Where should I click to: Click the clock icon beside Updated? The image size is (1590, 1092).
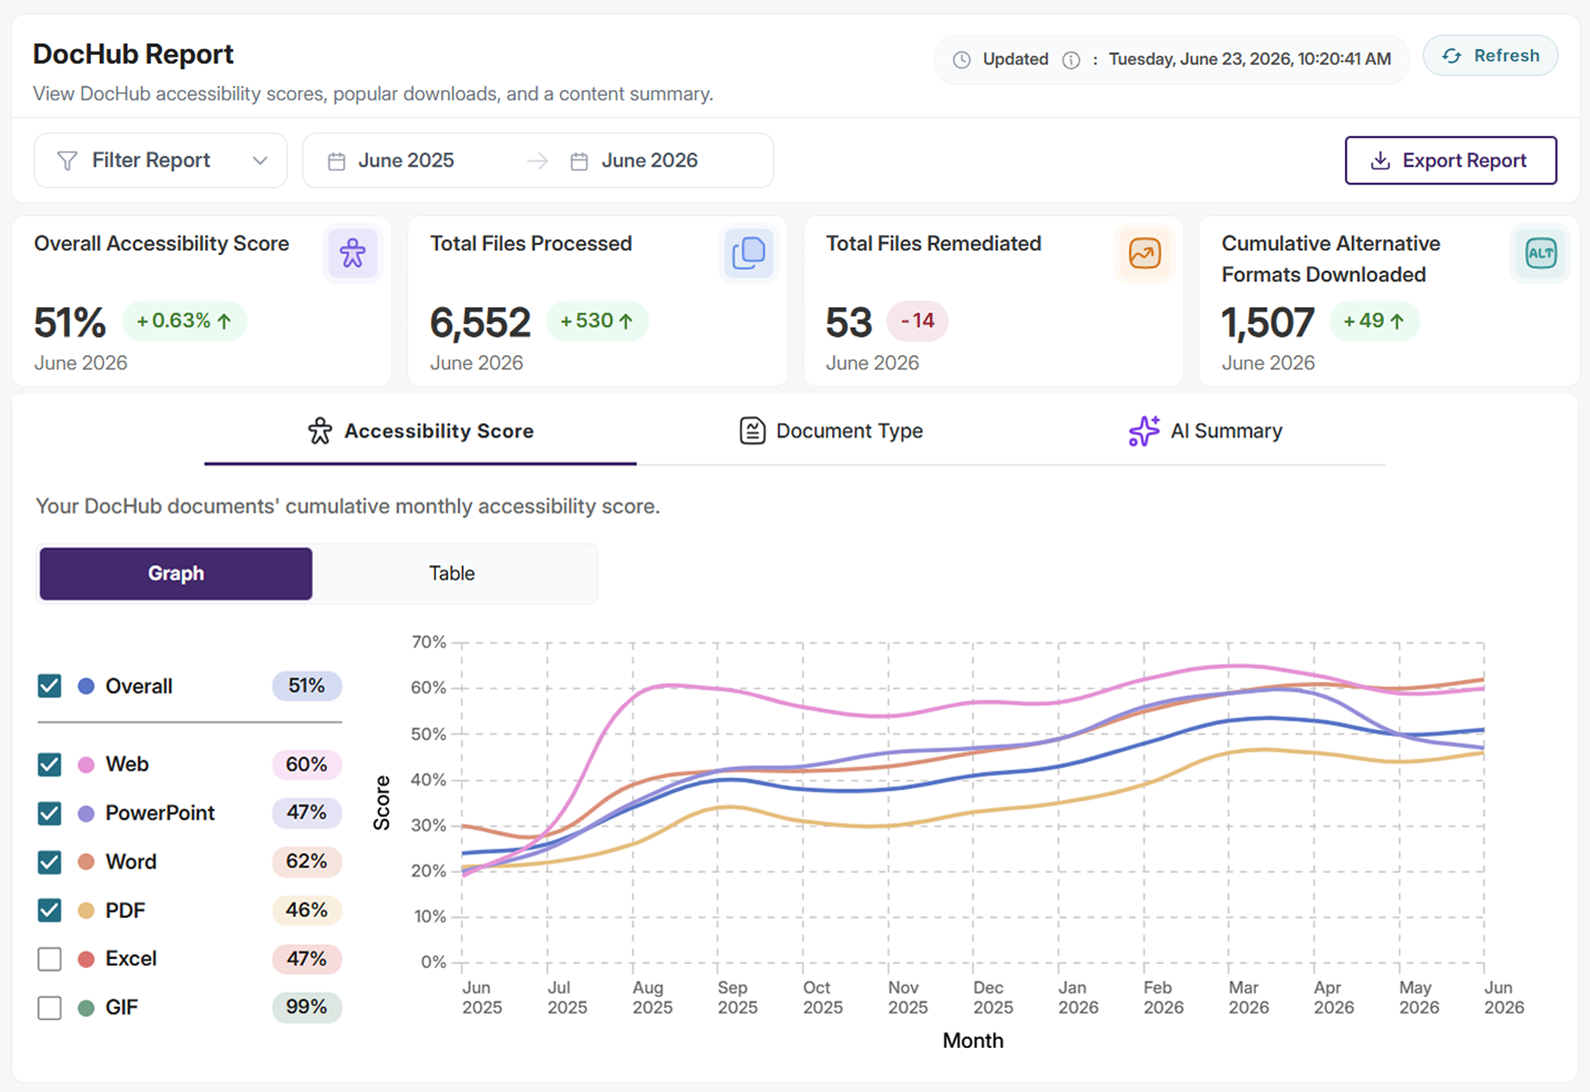(x=961, y=60)
